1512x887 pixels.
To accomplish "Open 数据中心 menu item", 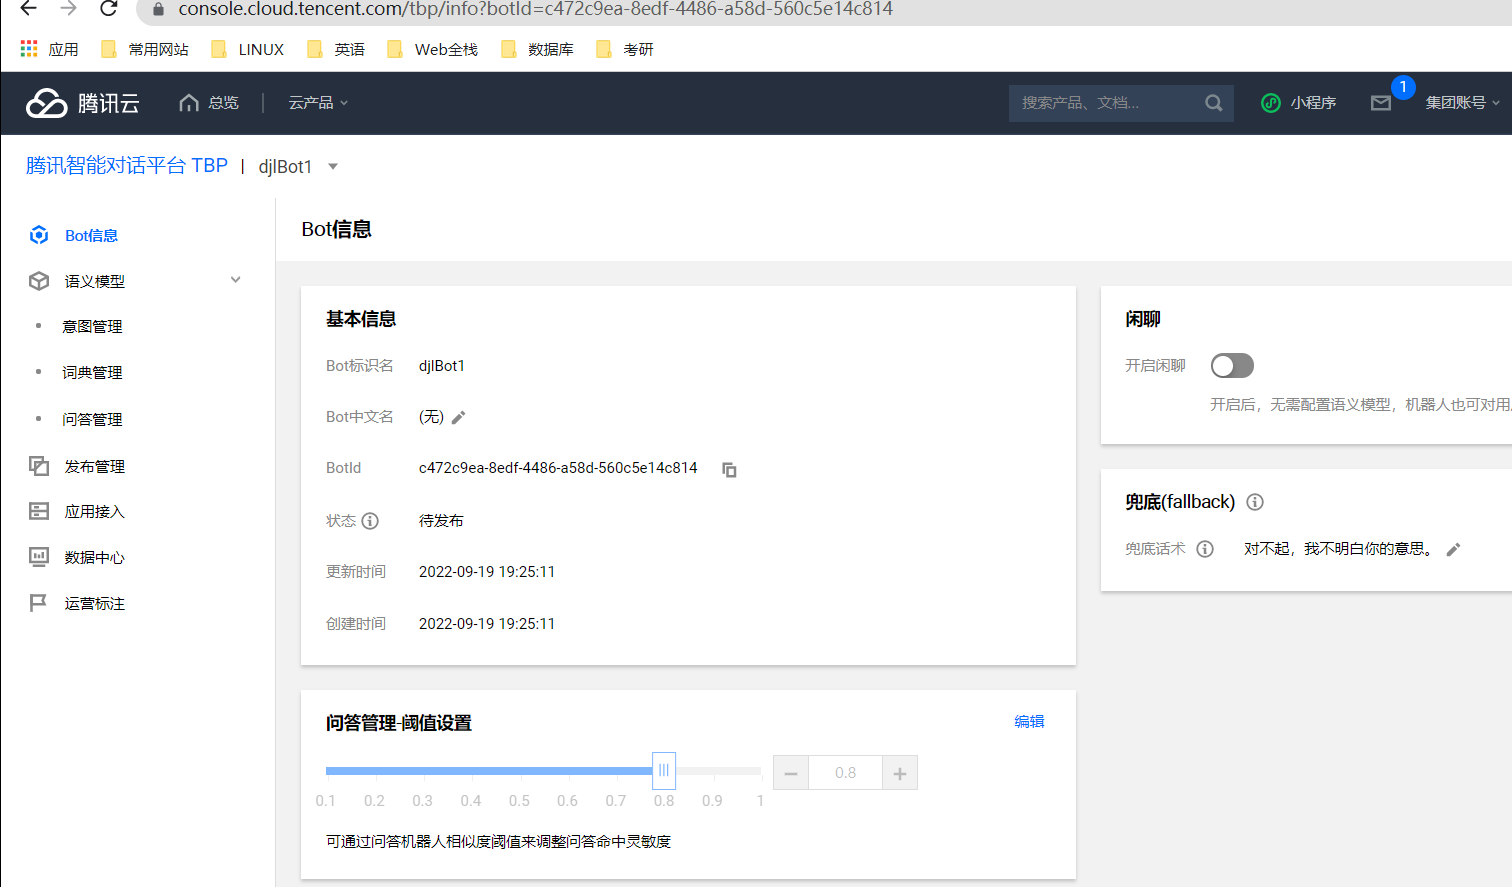I will pos(95,557).
